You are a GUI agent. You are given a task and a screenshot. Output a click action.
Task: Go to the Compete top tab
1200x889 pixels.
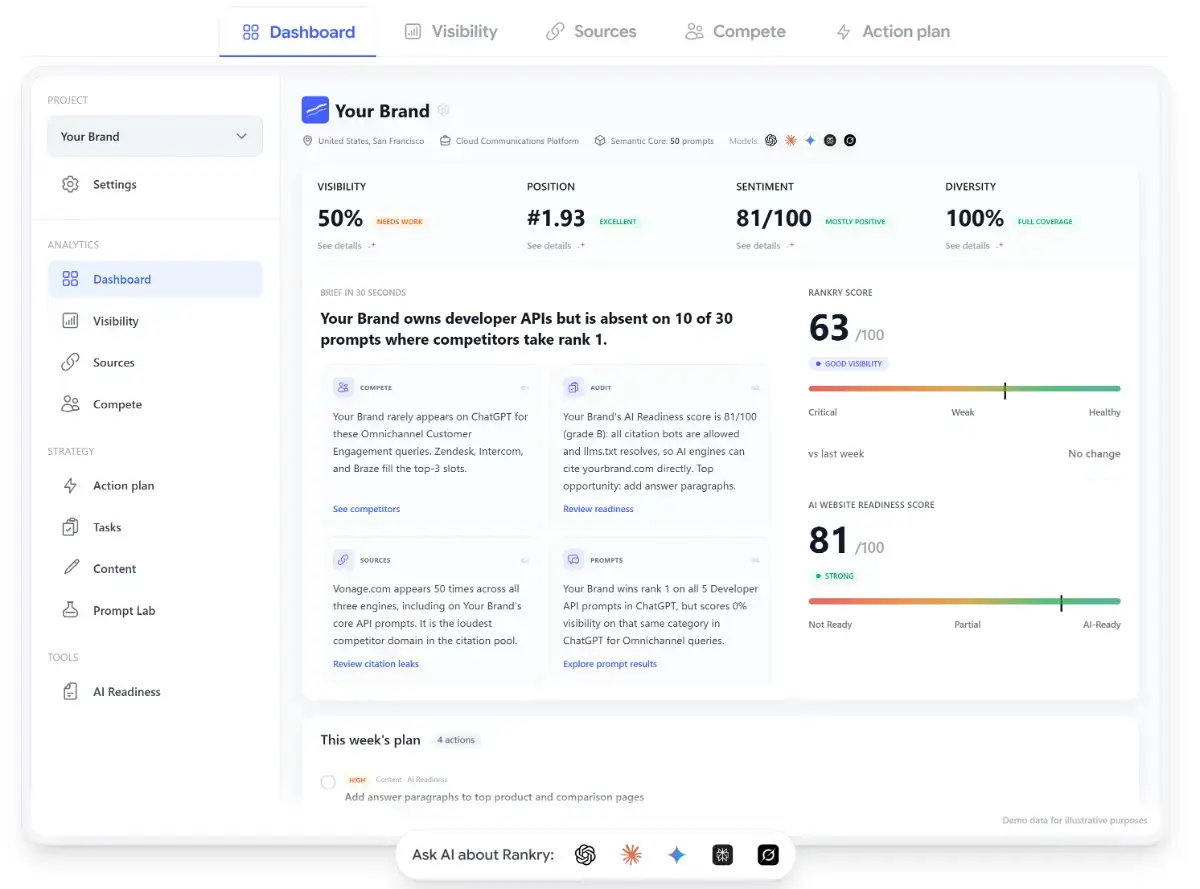(735, 32)
